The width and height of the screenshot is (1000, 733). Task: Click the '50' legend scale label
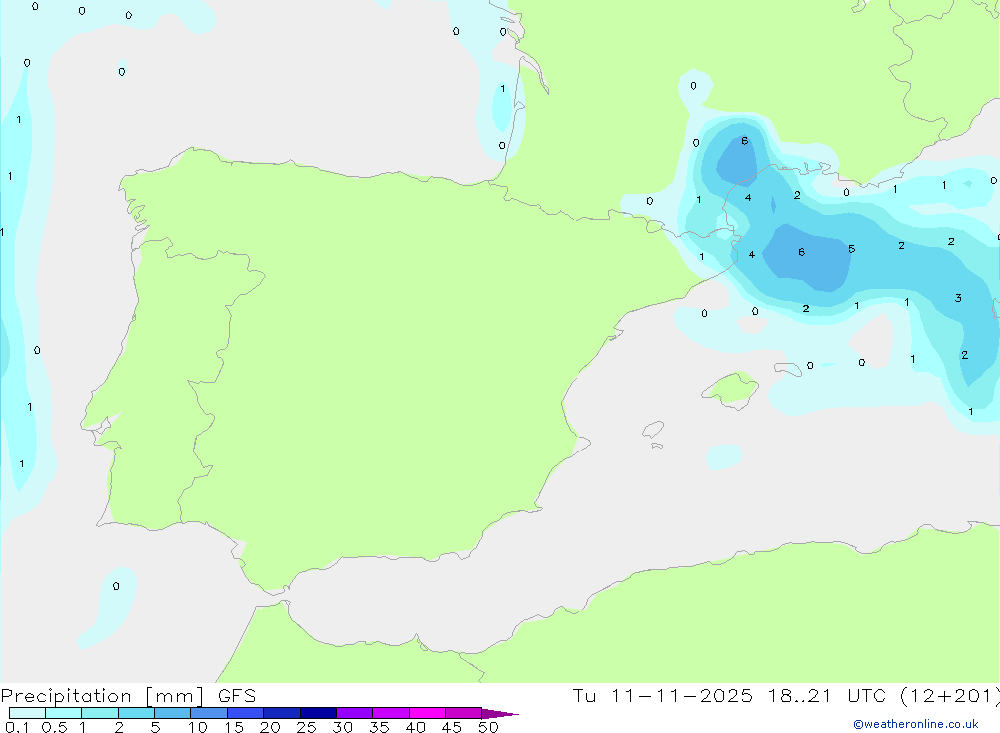tap(489, 727)
